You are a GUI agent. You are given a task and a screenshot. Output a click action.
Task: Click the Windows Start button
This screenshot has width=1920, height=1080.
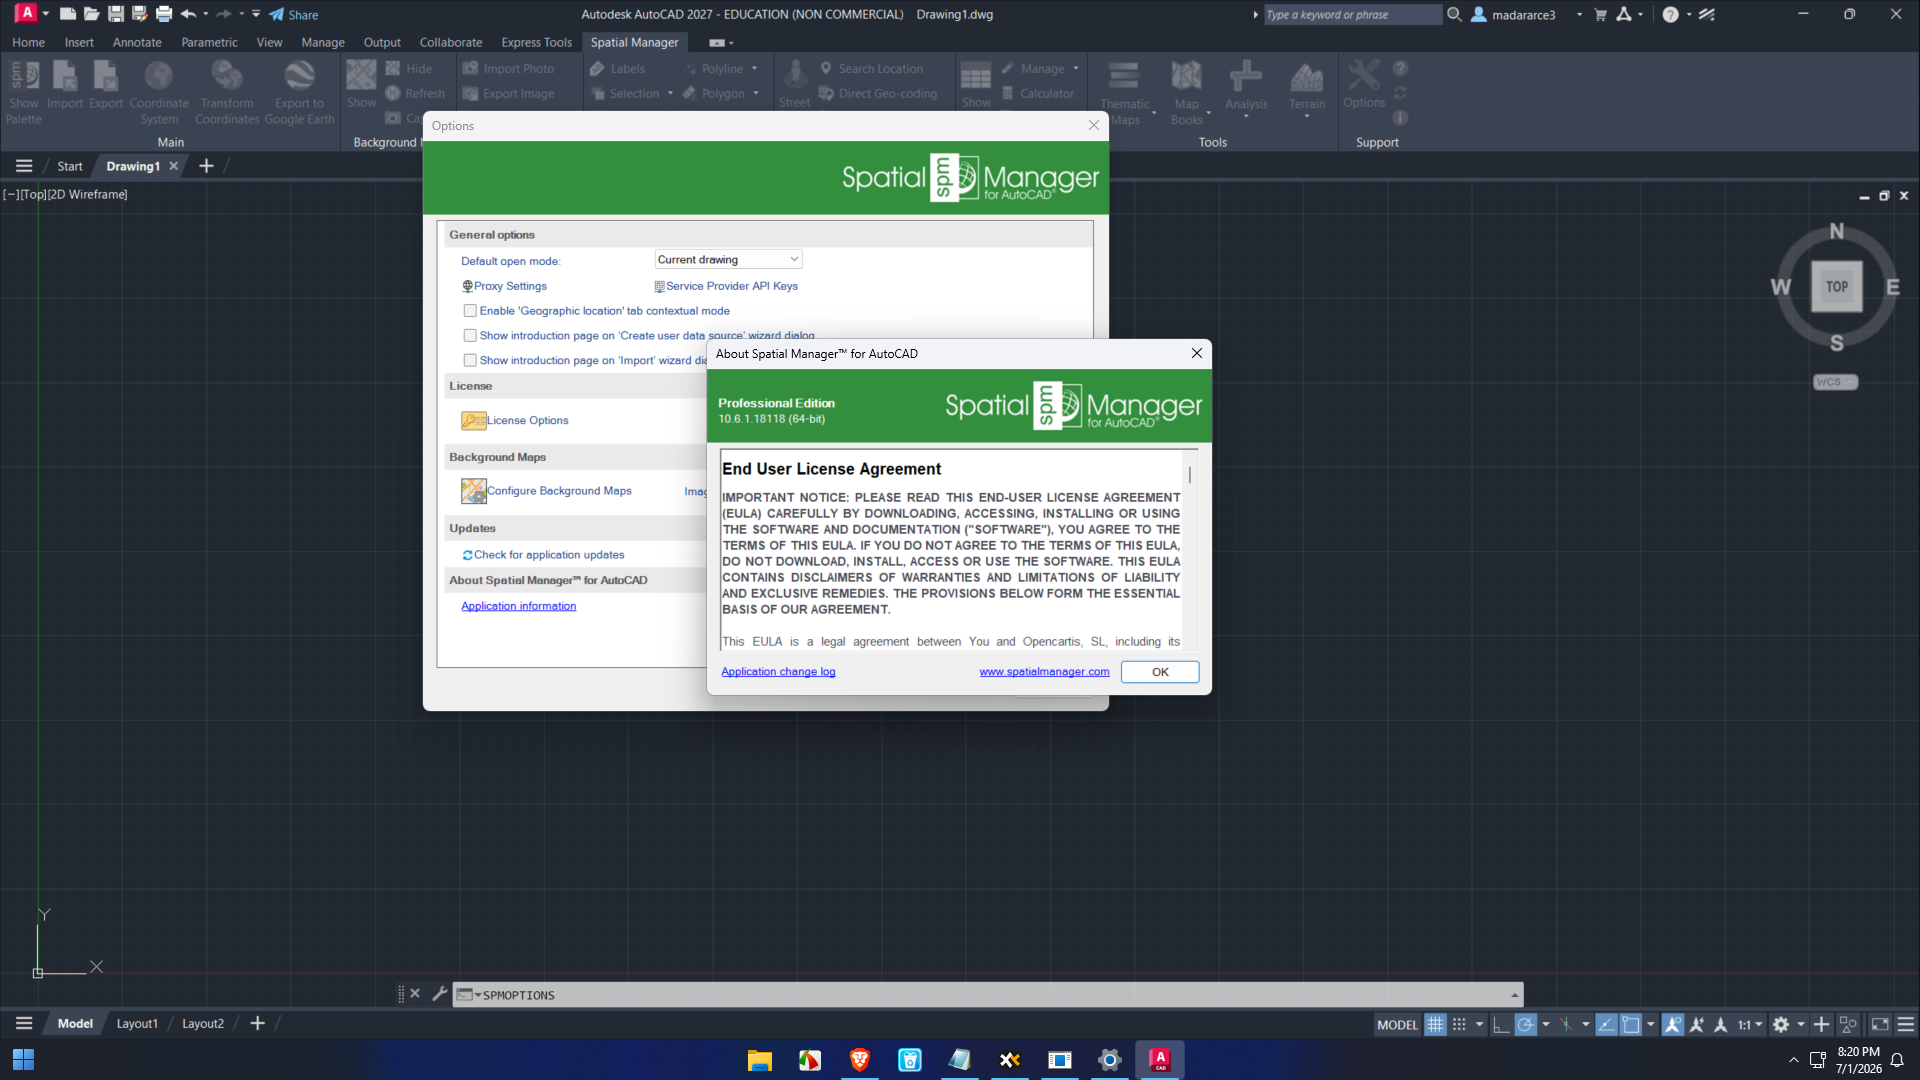(x=23, y=1060)
